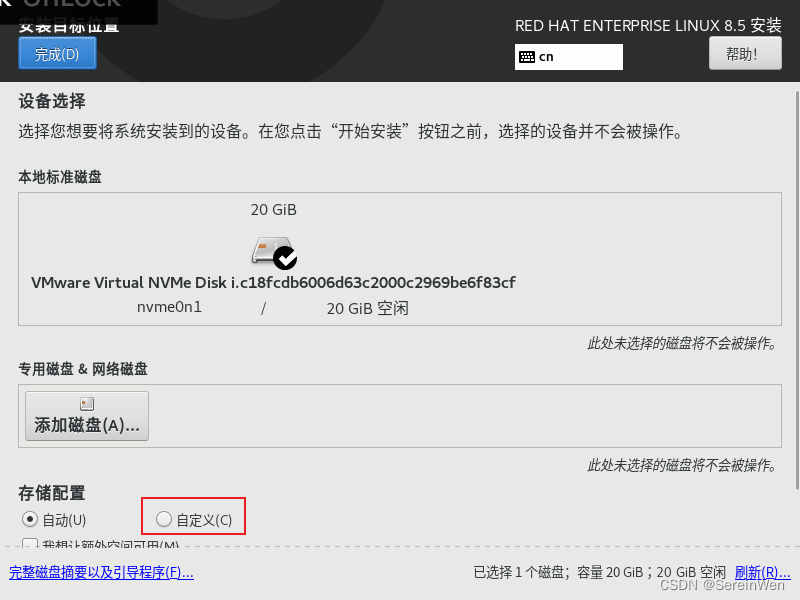Click the keyboard layout icon next to cn
Screen dimensions: 800x600
527,57
